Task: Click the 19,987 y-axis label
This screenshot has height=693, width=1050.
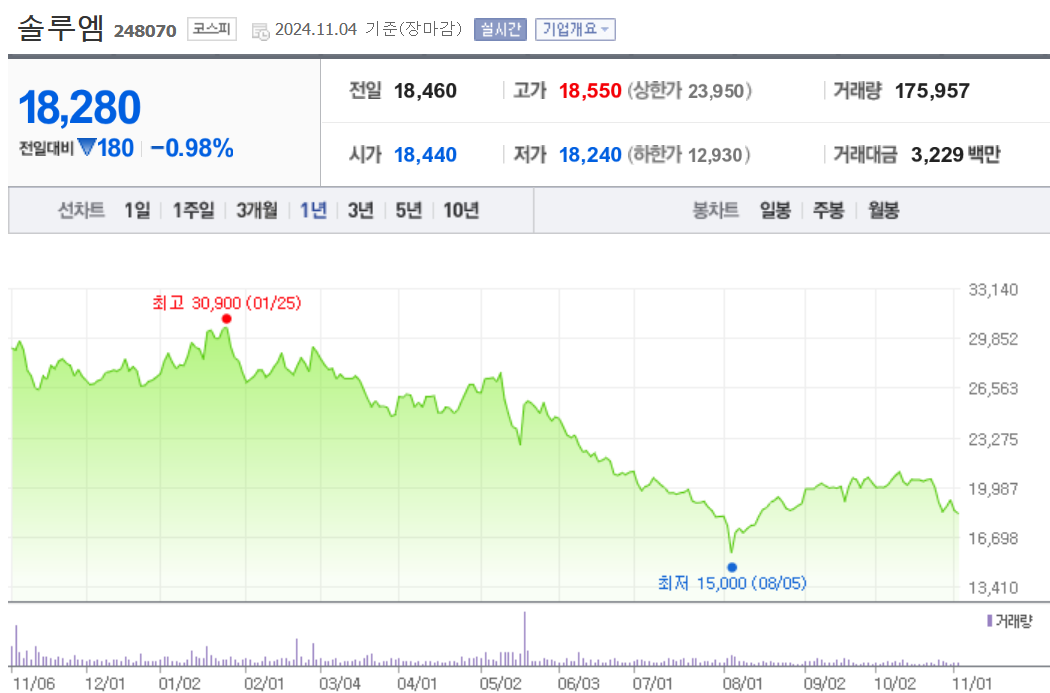Action: pos(993,489)
